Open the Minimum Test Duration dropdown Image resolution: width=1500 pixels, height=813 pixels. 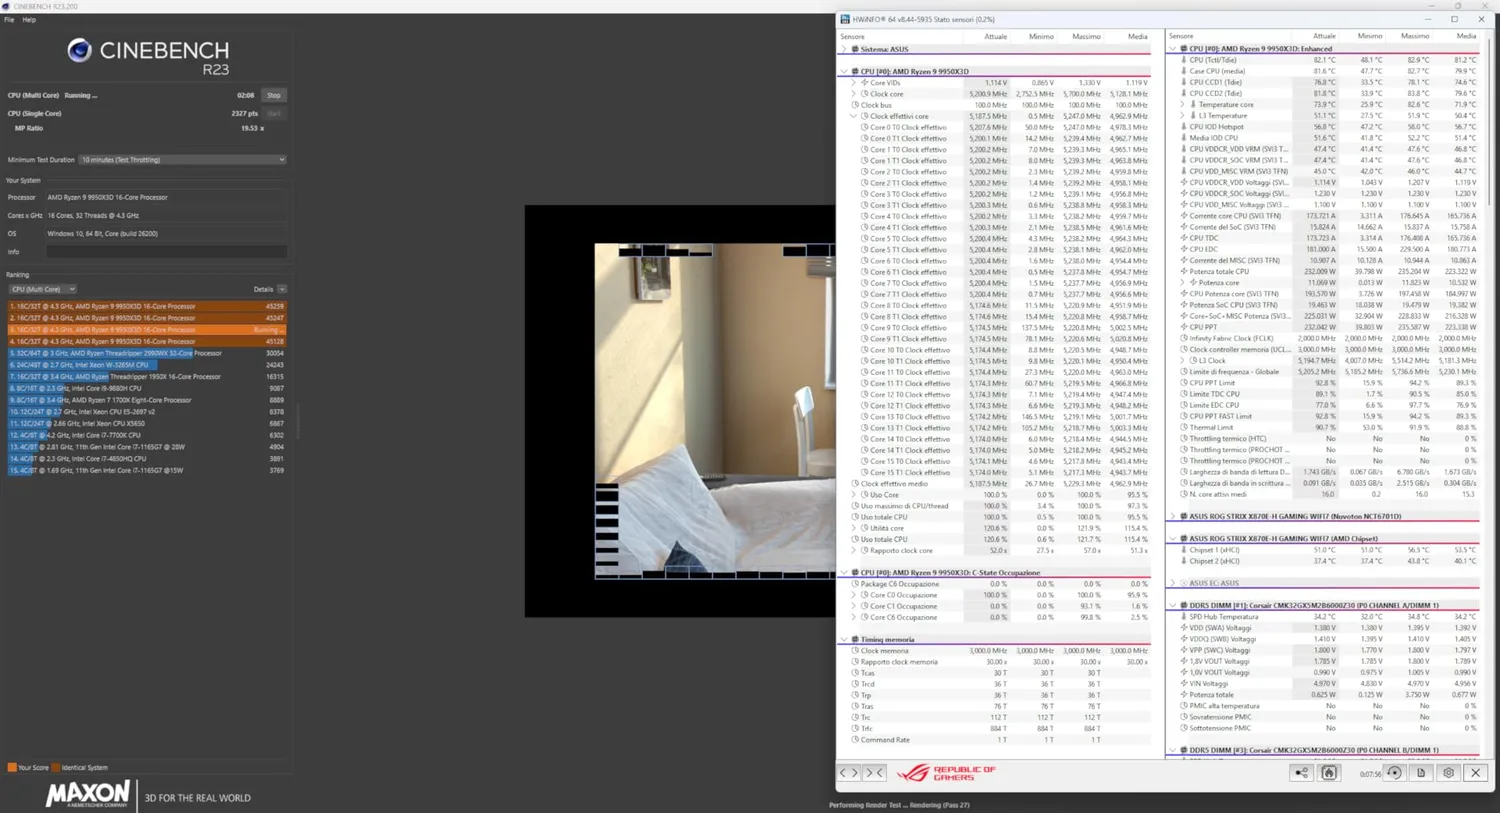click(183, 160)
